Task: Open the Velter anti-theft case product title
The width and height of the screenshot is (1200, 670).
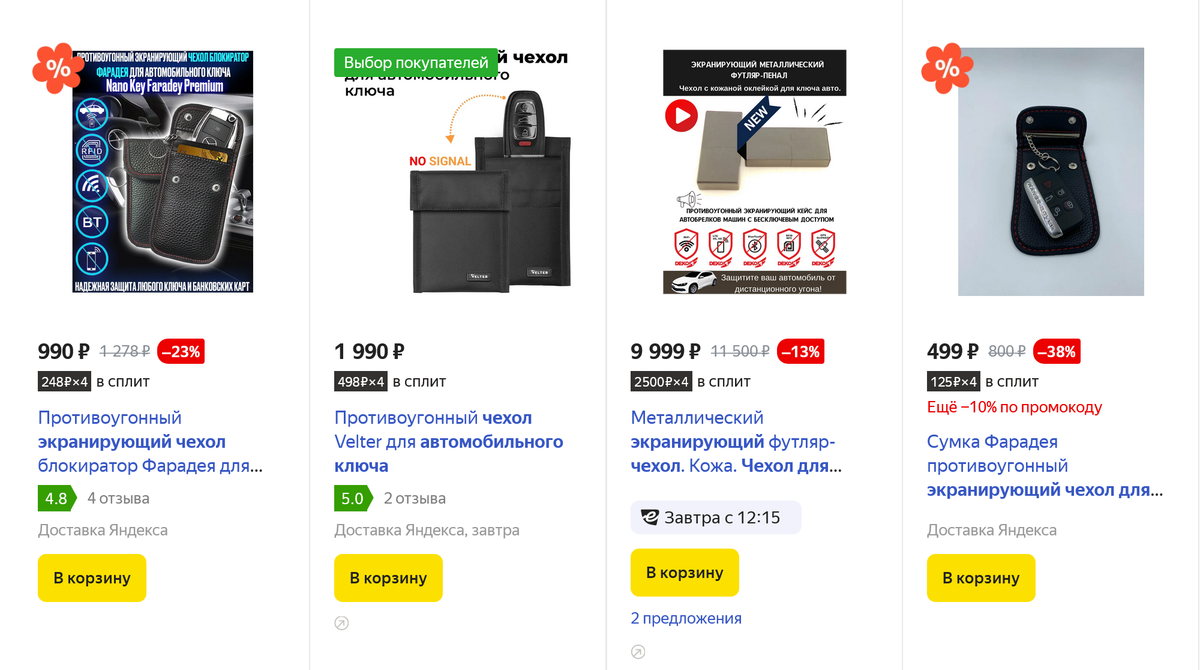Action: (448, 442)
